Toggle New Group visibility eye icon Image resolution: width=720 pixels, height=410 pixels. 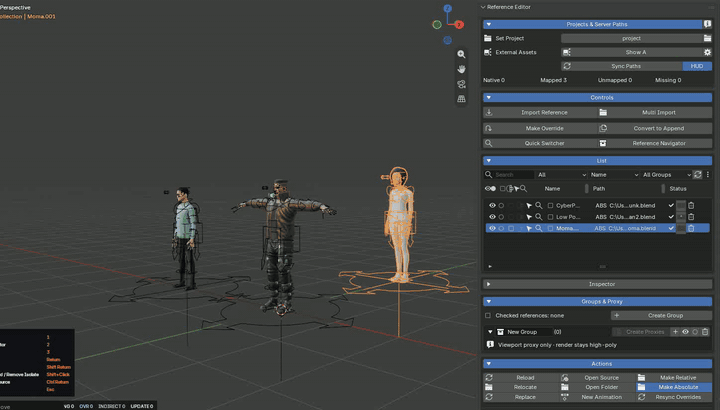click(x=685, y=331)
